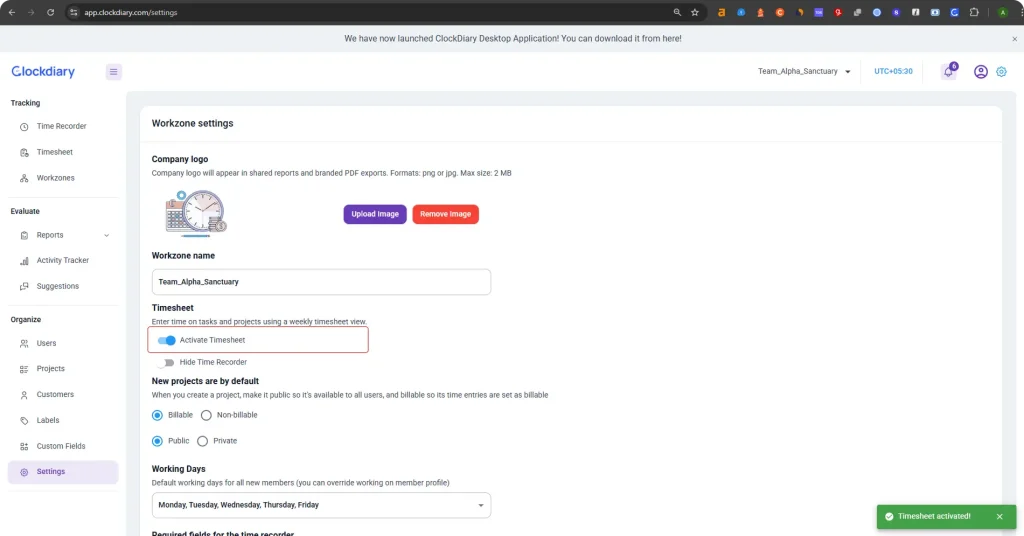
Task: Go to Workzones in sidebar
Action: click(56, 178)
